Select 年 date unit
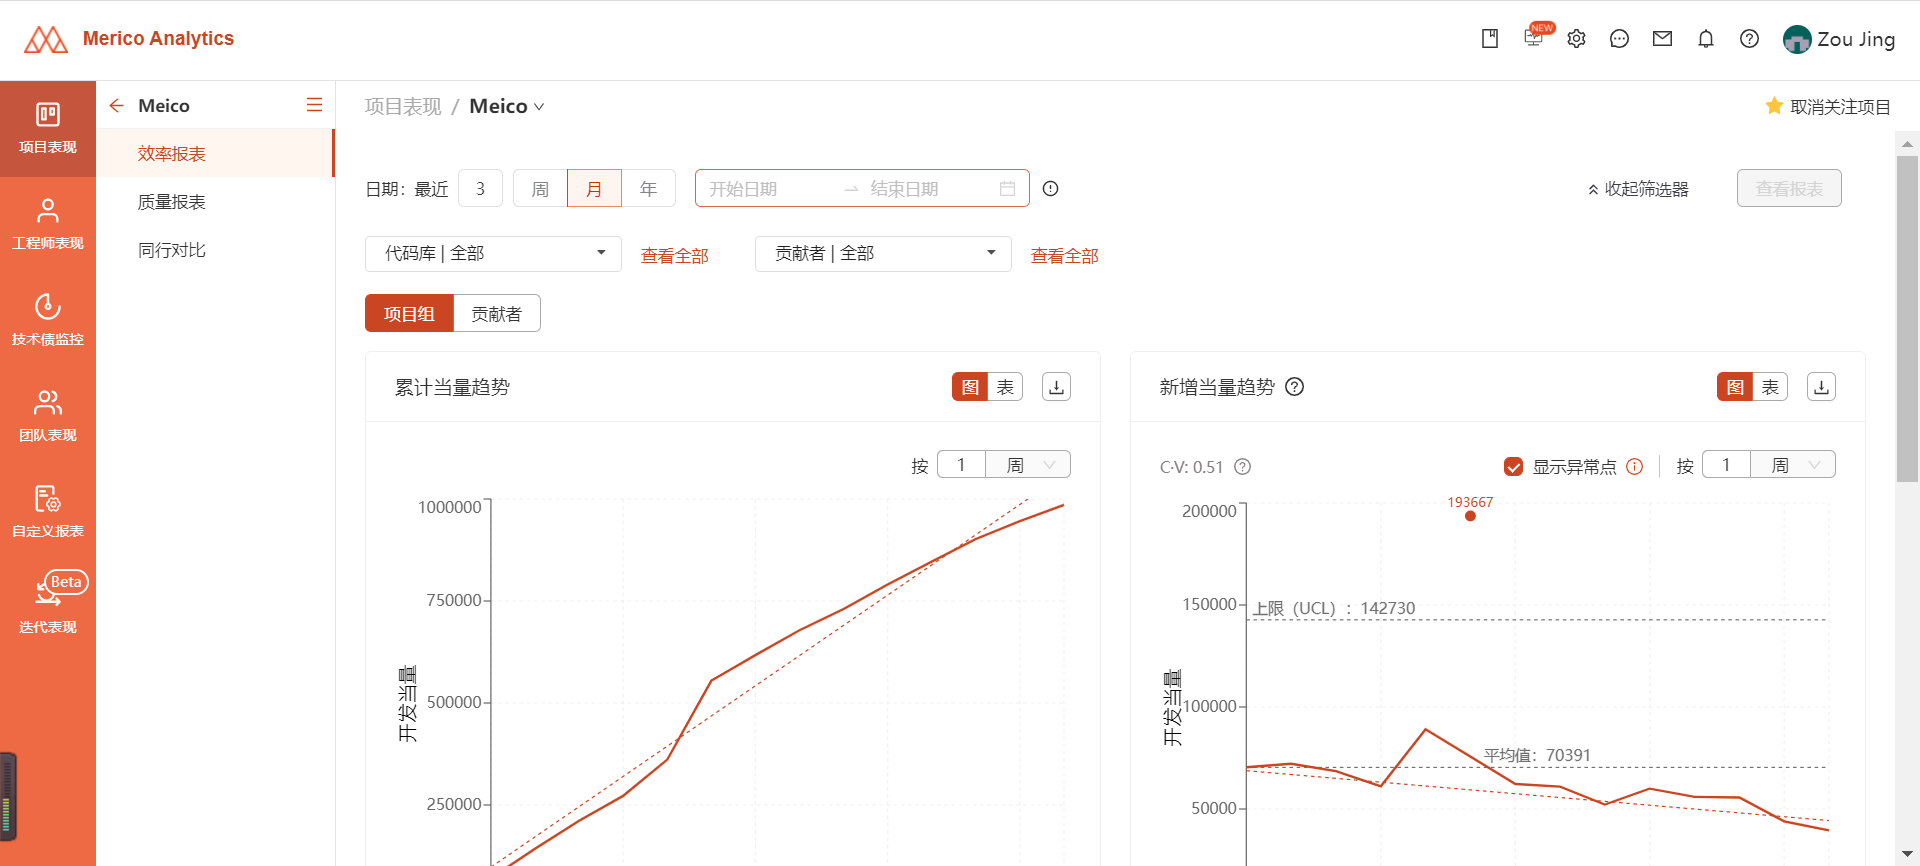Screen dimensions: 1920x866 click(x=648, y=188)
